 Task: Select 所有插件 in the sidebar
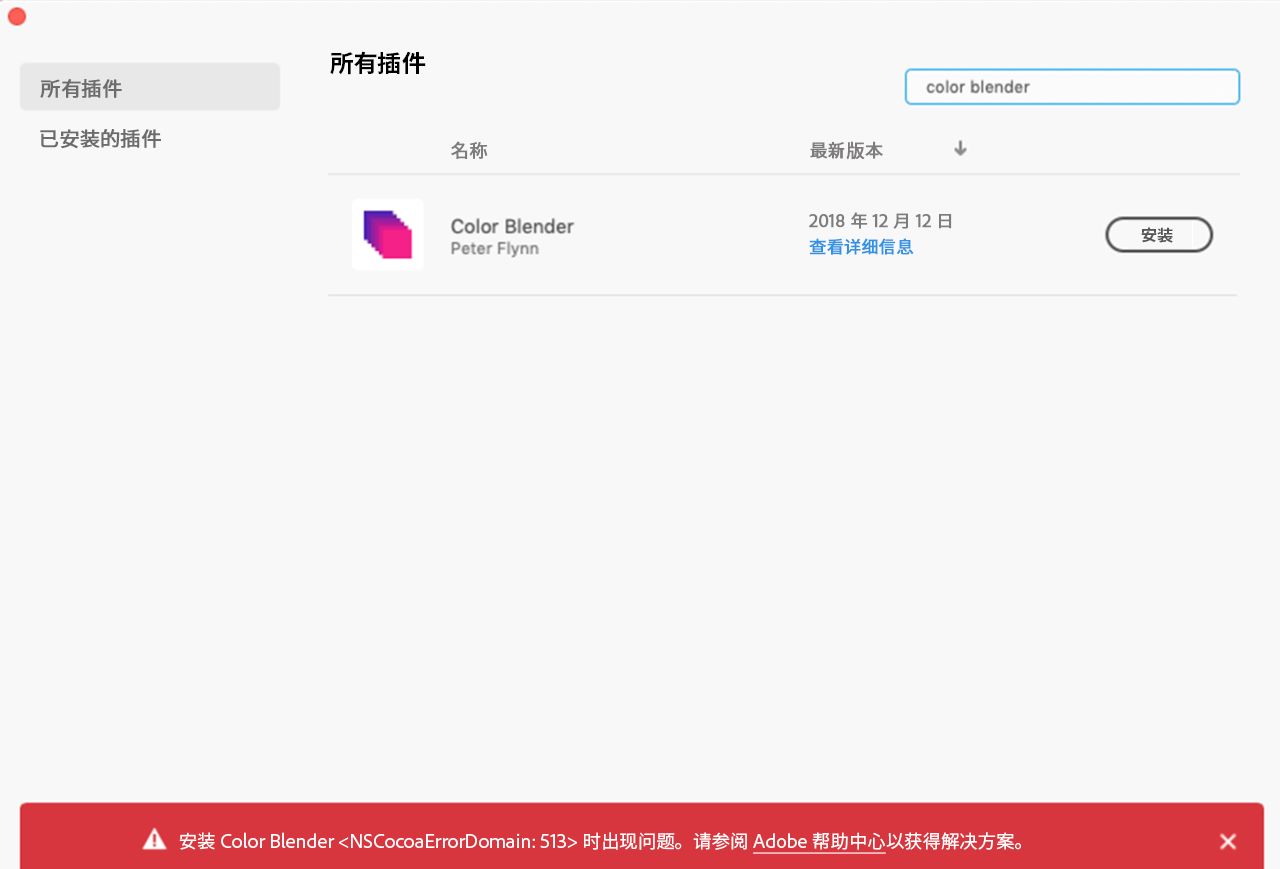click(150, 87)
